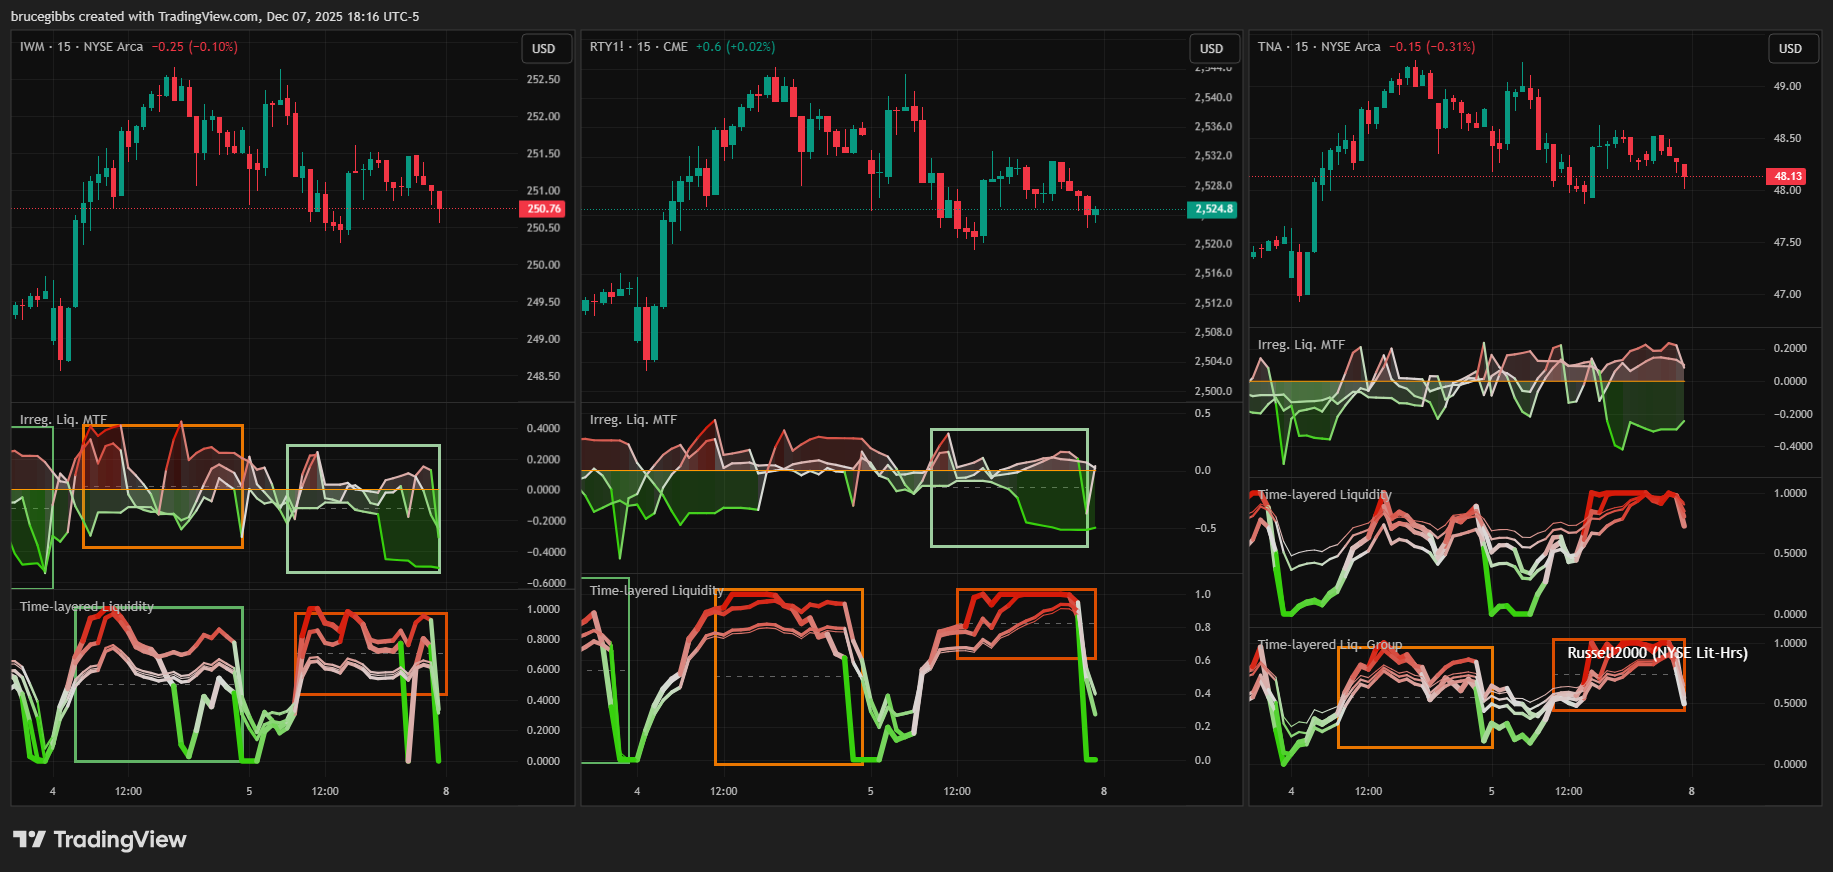
Task: Click Time-layered Liquidity legend in RTY1! chart
Action: click(x=656, y=591)
